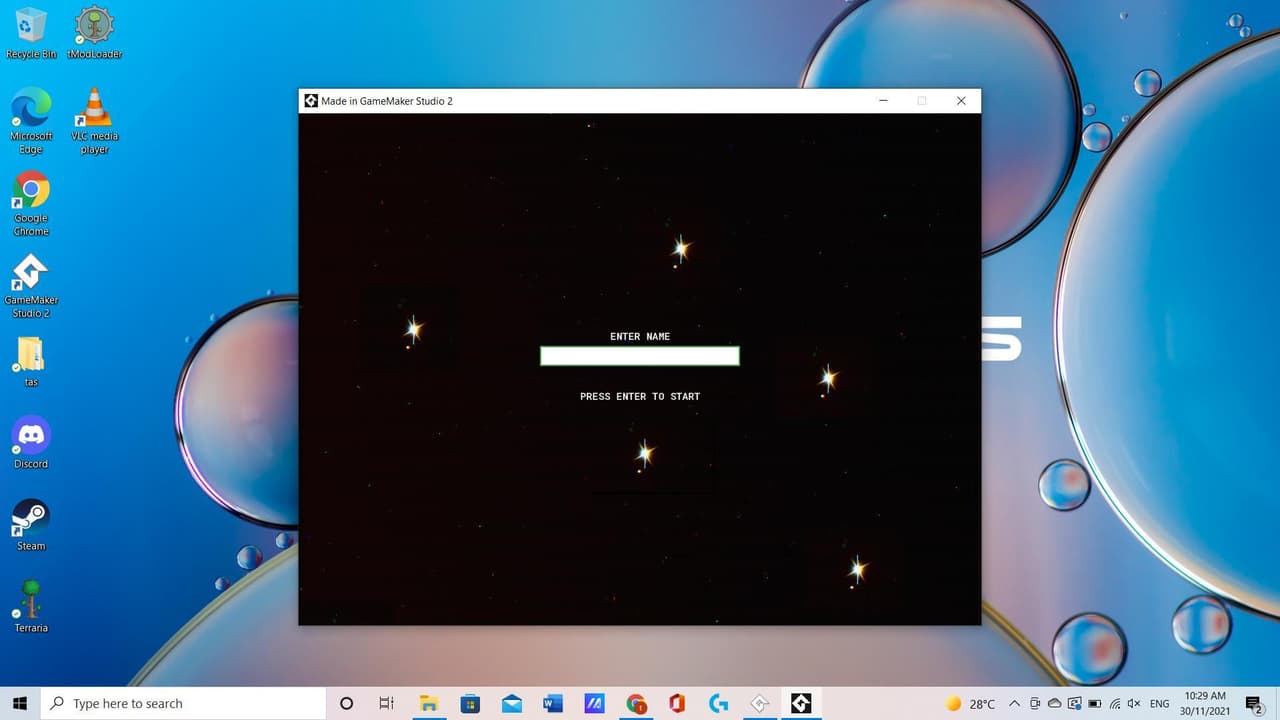This screenshot has width=1280, height=720.
Task: Switch the ENG input language indicator
Action: (1159, 704)
